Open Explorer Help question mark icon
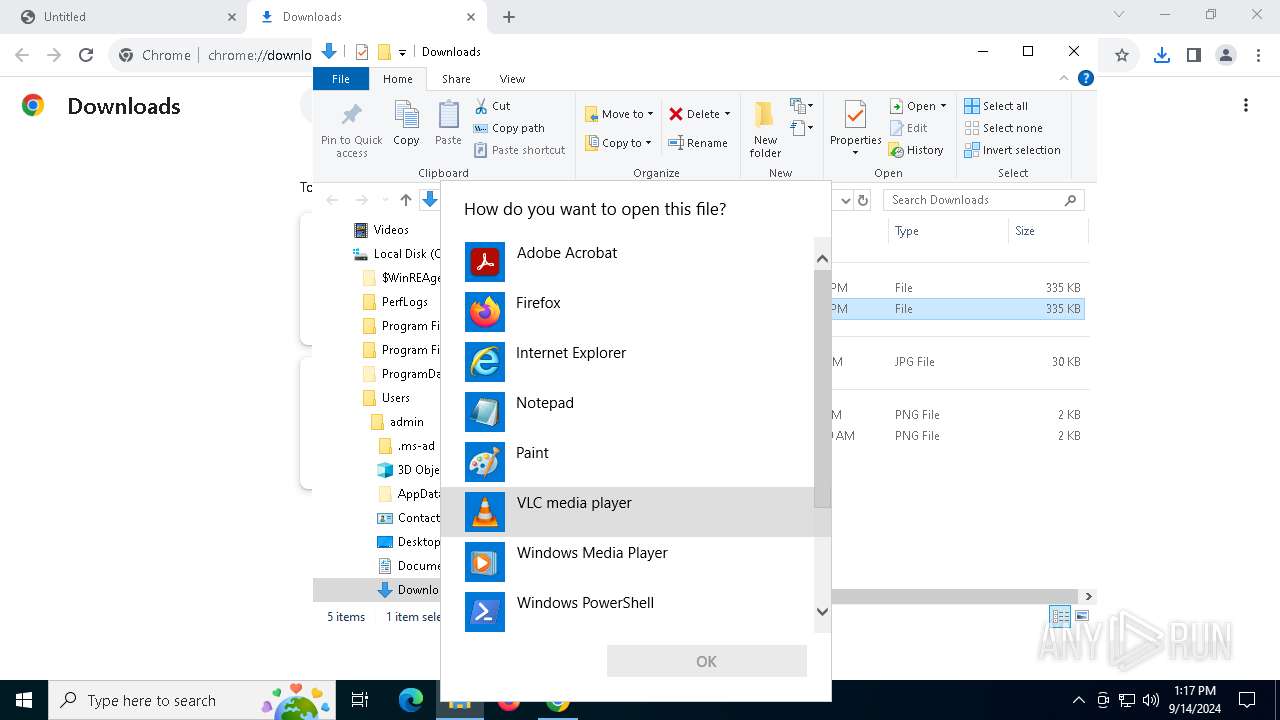 click(x=1086, y=79)
